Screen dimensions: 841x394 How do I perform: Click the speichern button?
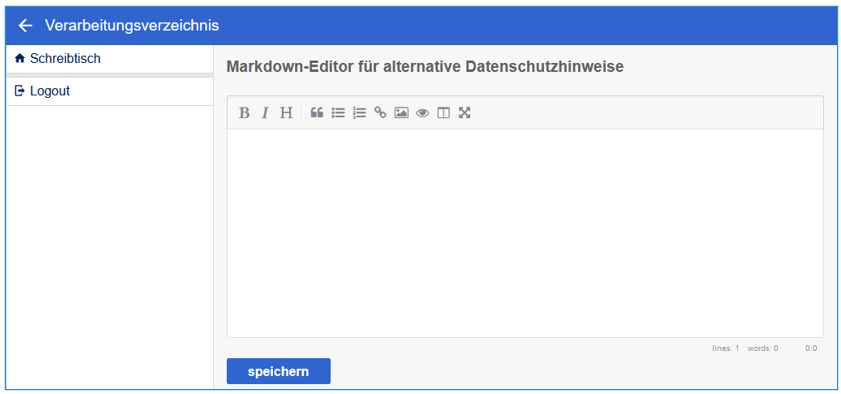(278, 371)
